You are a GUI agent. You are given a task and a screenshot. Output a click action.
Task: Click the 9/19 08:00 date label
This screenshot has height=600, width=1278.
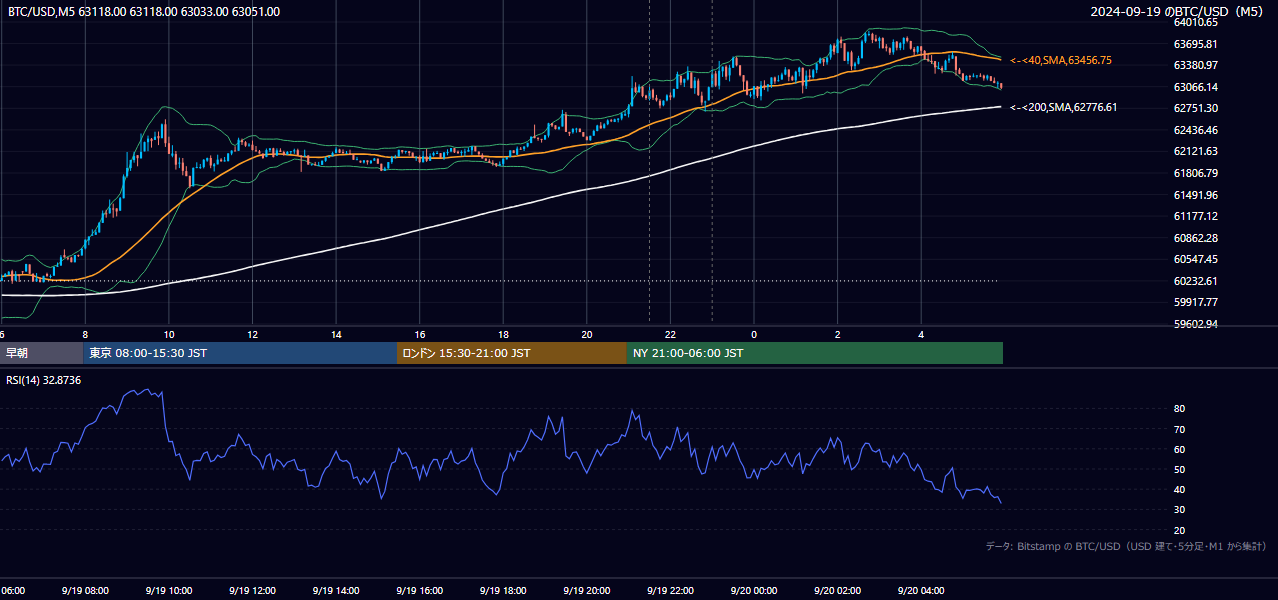85,591
